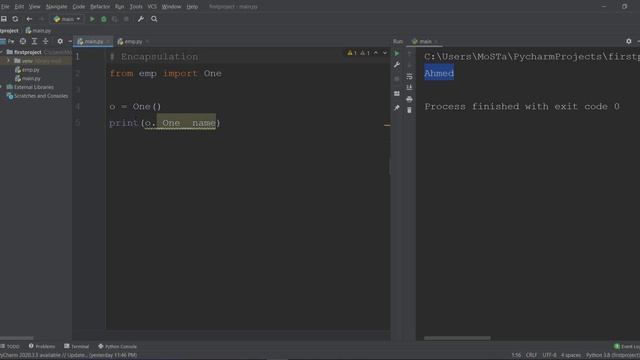This screenshot has width=640, height=360.
Task: Click Collapse All icon in Project panel
Action: 45,41
